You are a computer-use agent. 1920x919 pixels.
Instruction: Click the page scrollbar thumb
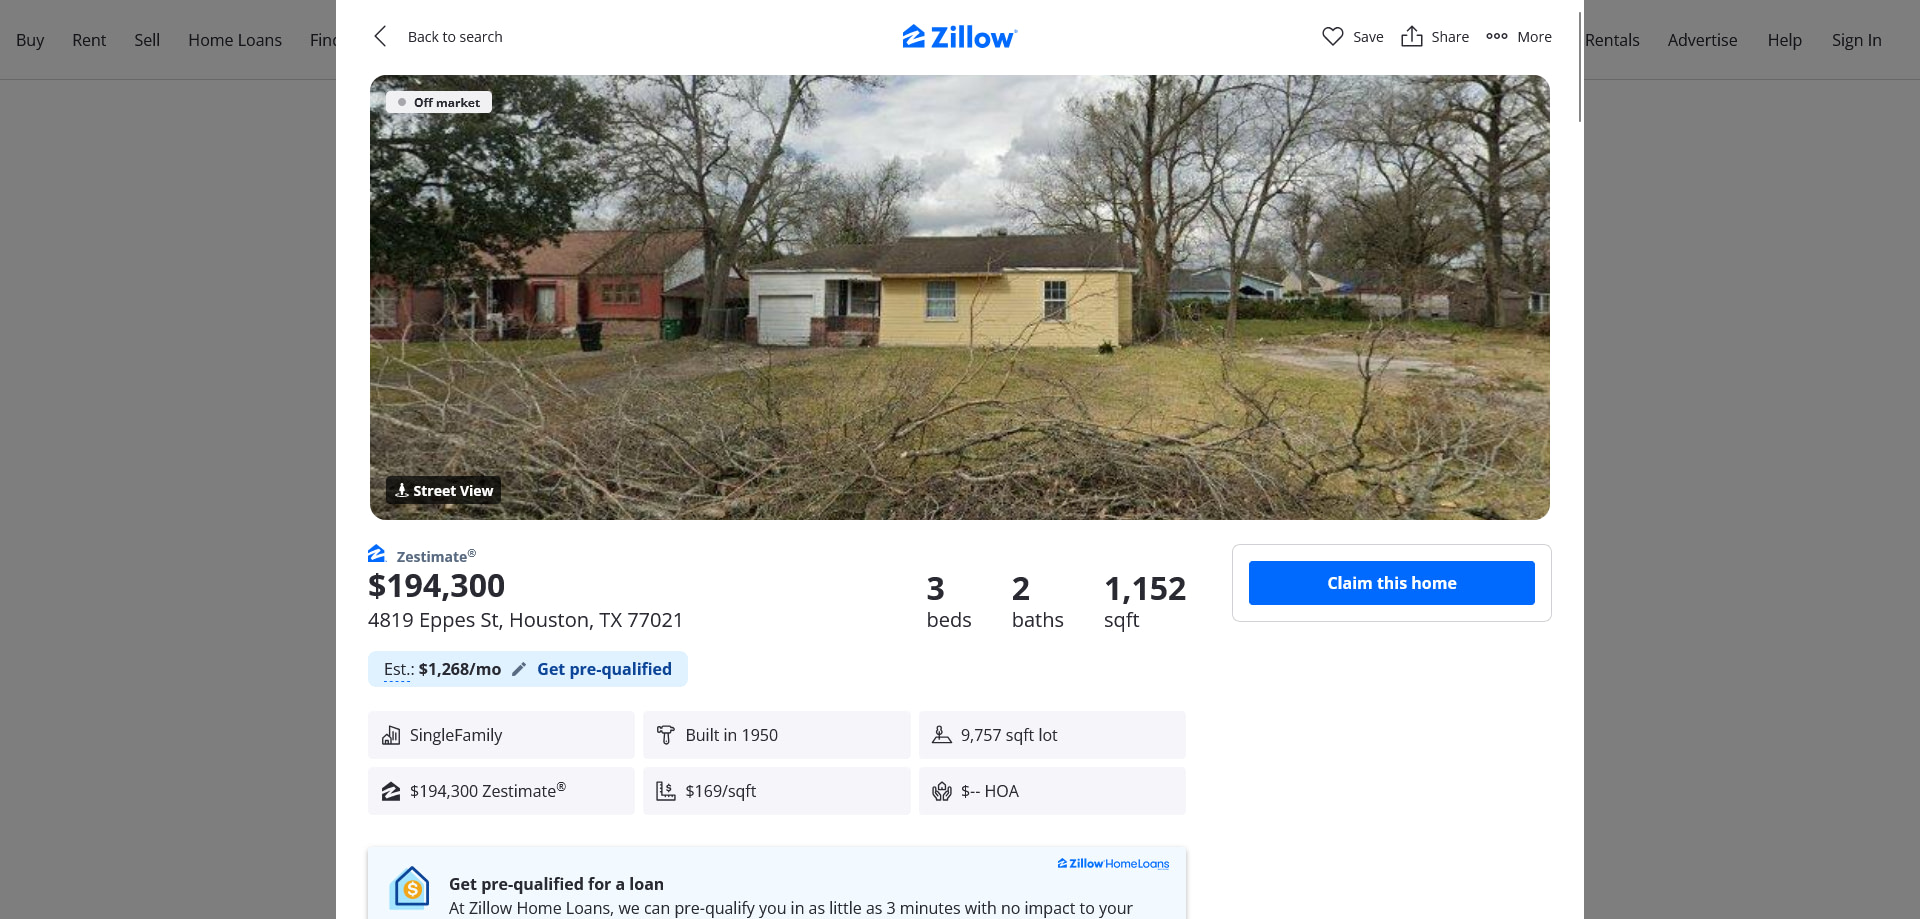pos(1580,67)
